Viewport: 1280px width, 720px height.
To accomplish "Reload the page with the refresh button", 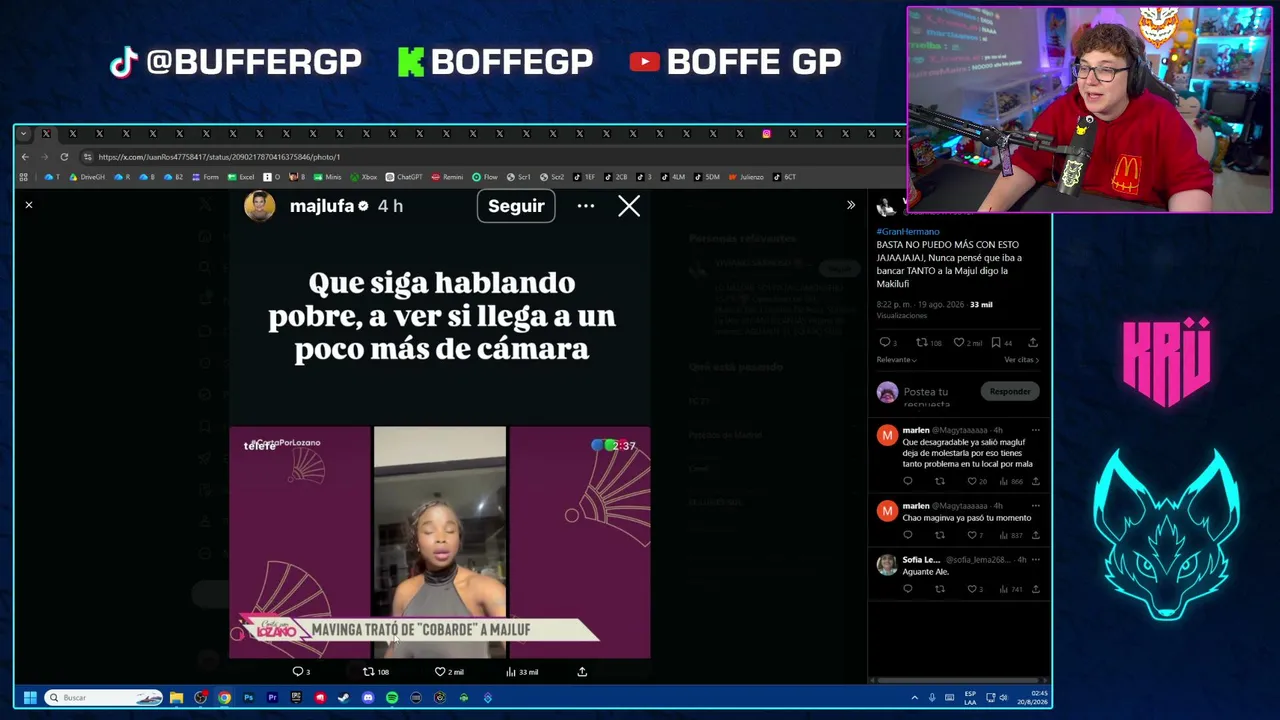I will click(x=64, y=157).
